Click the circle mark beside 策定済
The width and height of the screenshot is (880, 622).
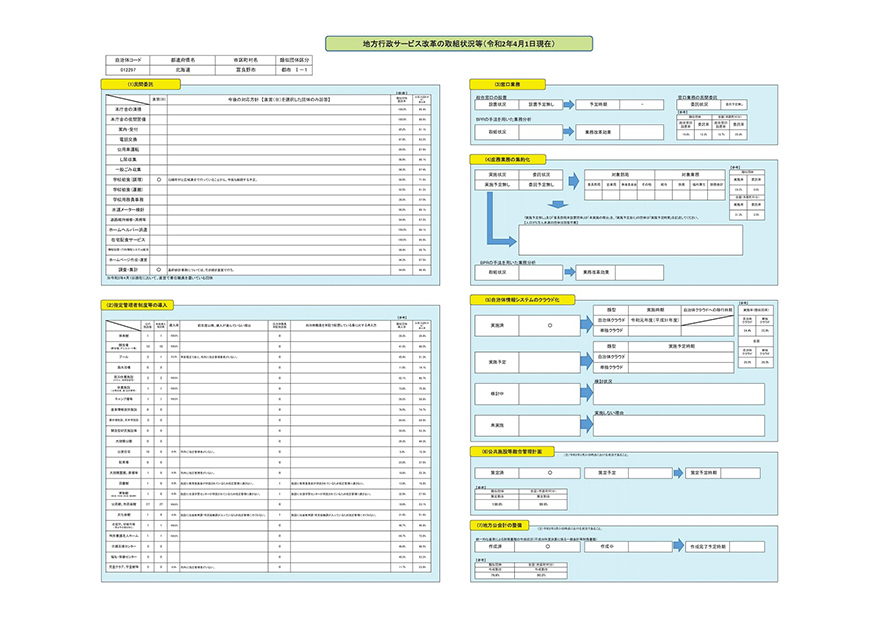[x=549, y=473]
